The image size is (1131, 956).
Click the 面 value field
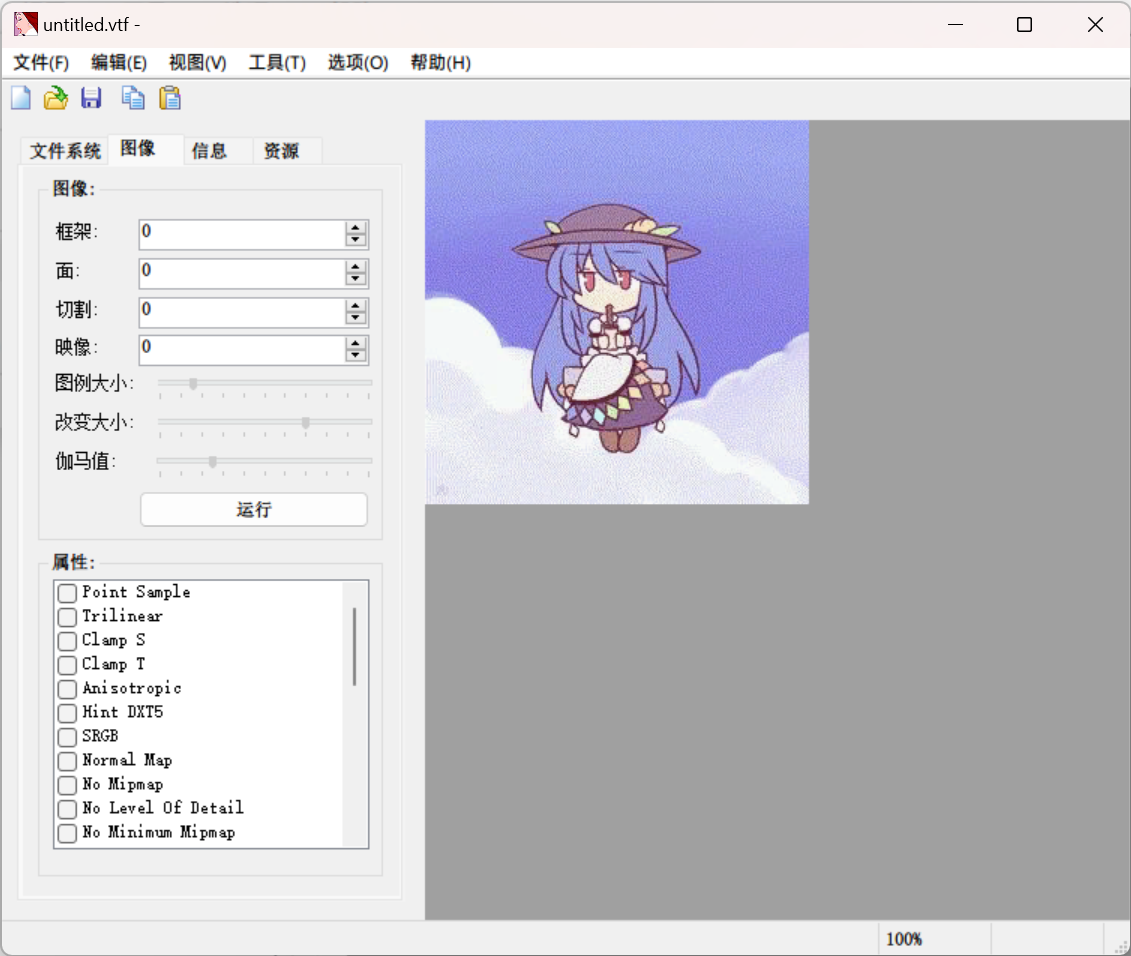[x=242, y=273]
